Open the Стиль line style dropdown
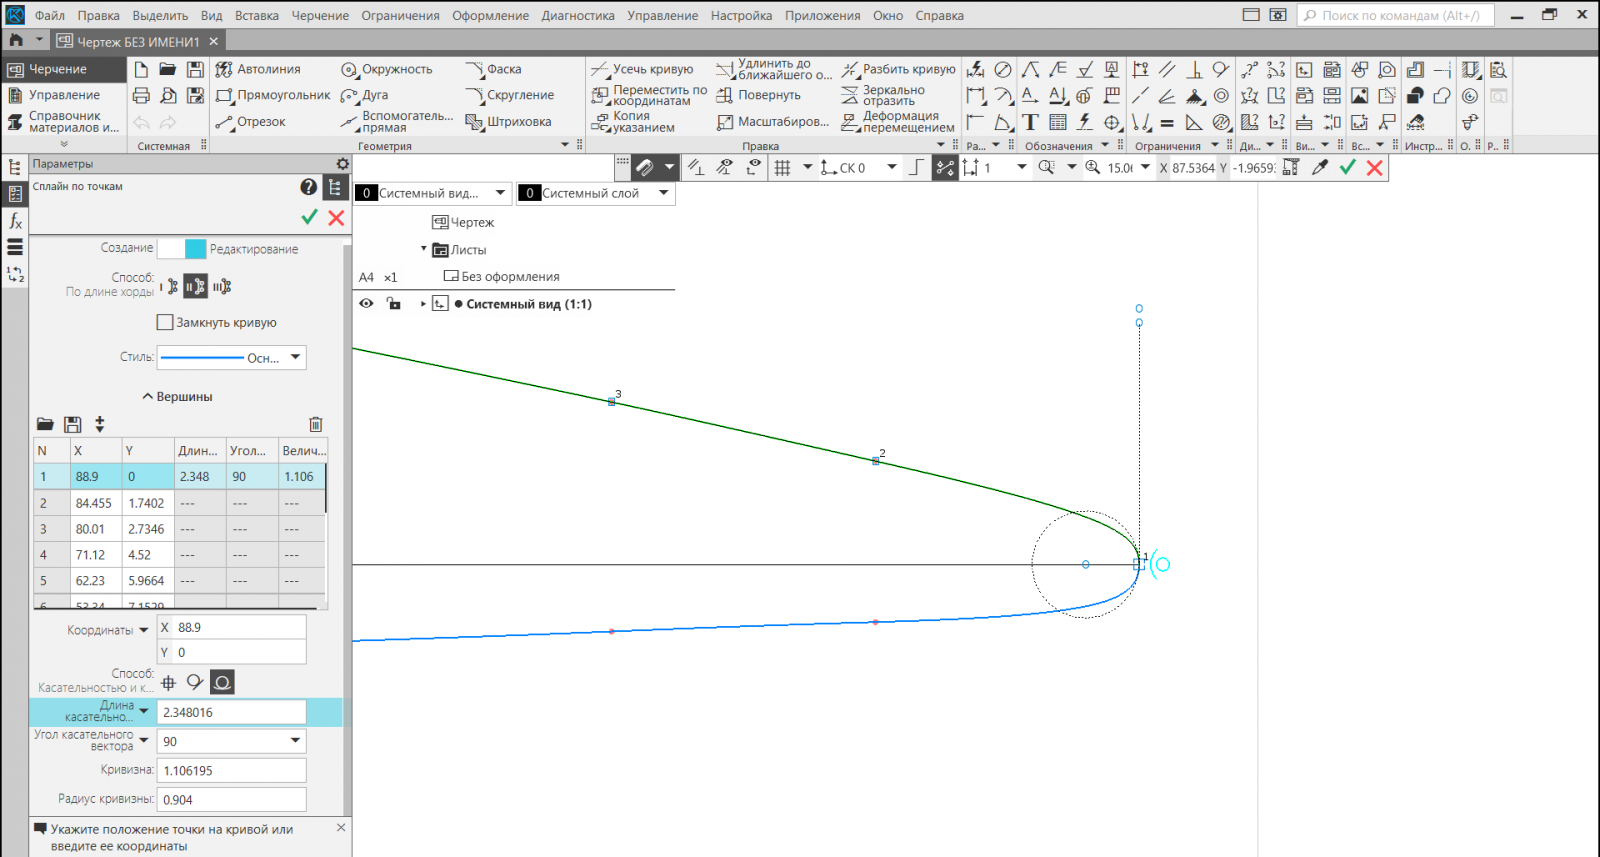Screen dimensions: 1600x857 [x=295, y=357]
